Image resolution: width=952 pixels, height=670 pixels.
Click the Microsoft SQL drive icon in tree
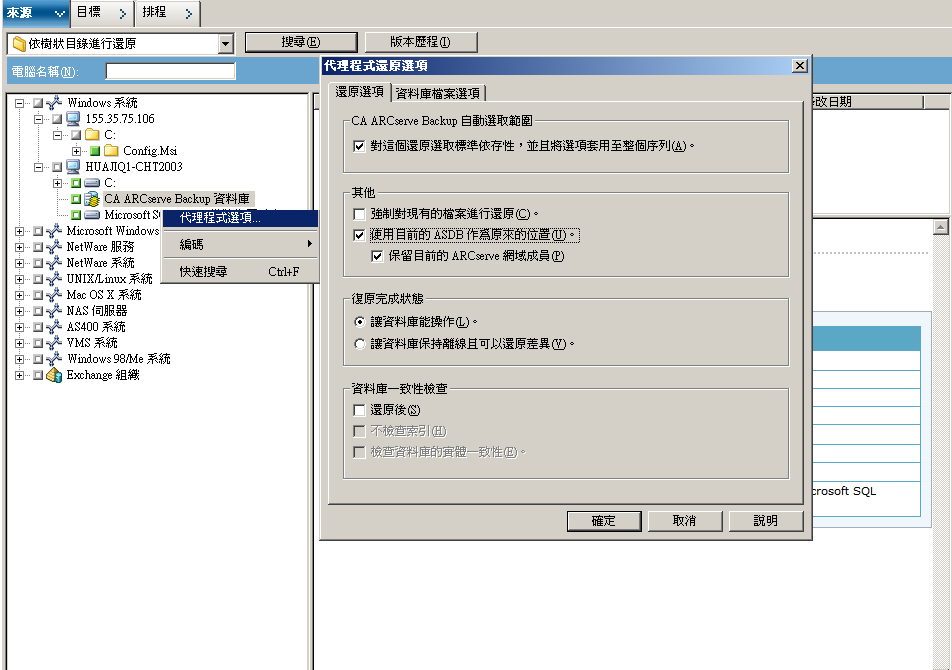click(92, 215)
